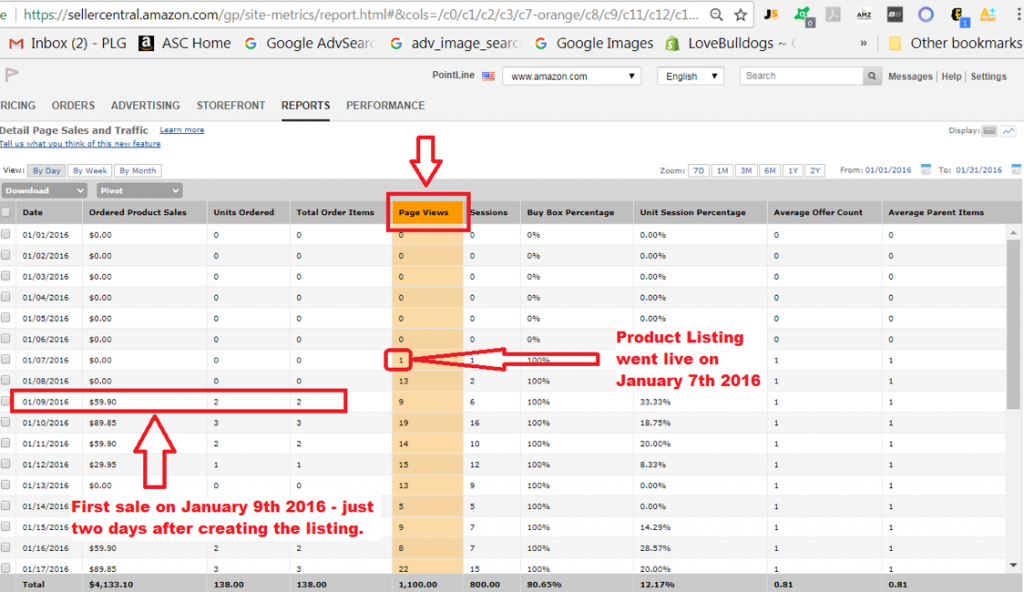Expand the Download dropdown
1024x592 pixels.
[x=43, y=190]
